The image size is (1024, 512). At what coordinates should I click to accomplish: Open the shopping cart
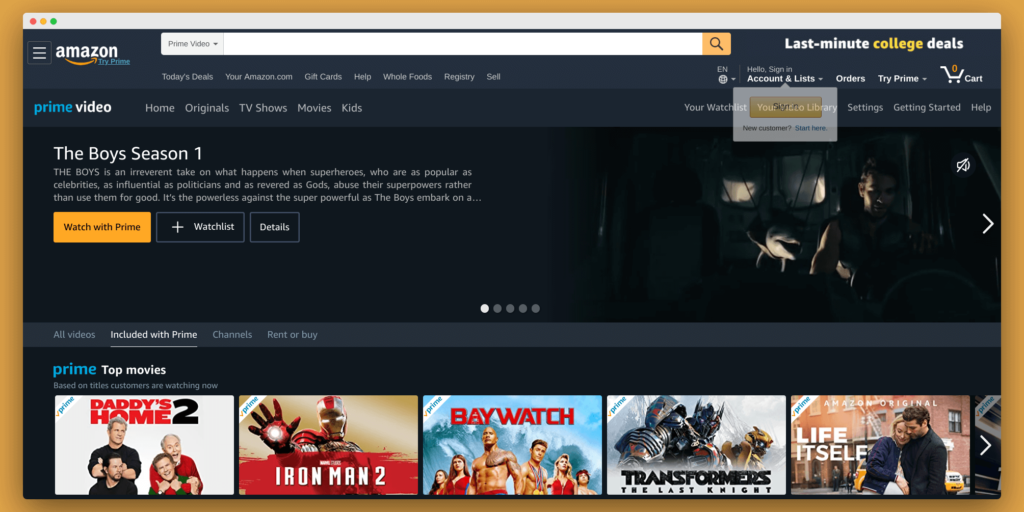click(x=961, y=74)
